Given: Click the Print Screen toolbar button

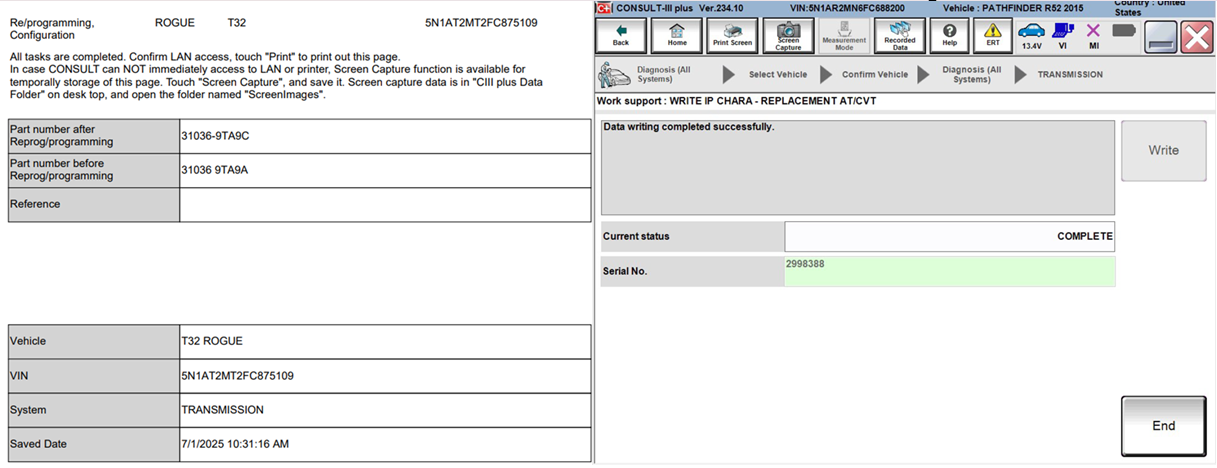Looking at the screenshot, I should [732, 37].
